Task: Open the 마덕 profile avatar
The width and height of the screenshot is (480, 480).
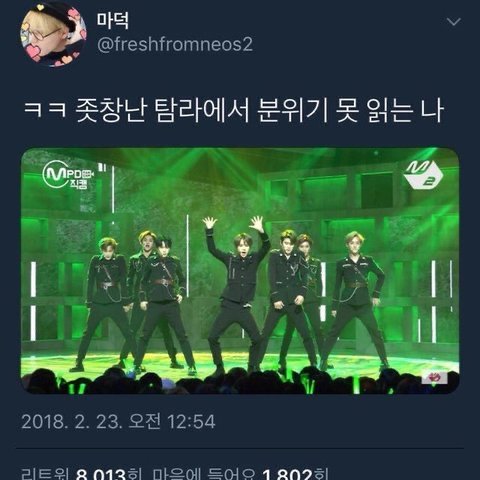Action: [53, 34]
